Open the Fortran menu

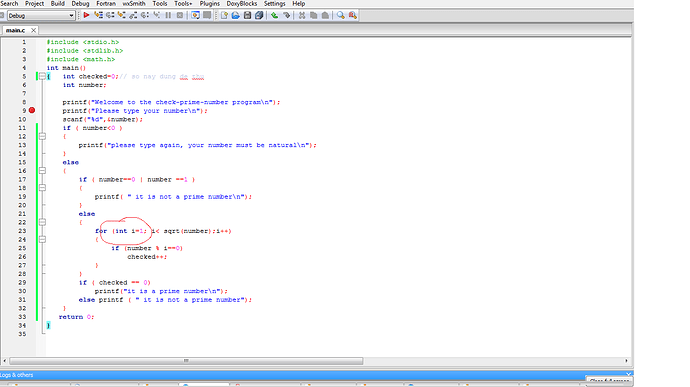pyautogui.click(x=106, y=4)
